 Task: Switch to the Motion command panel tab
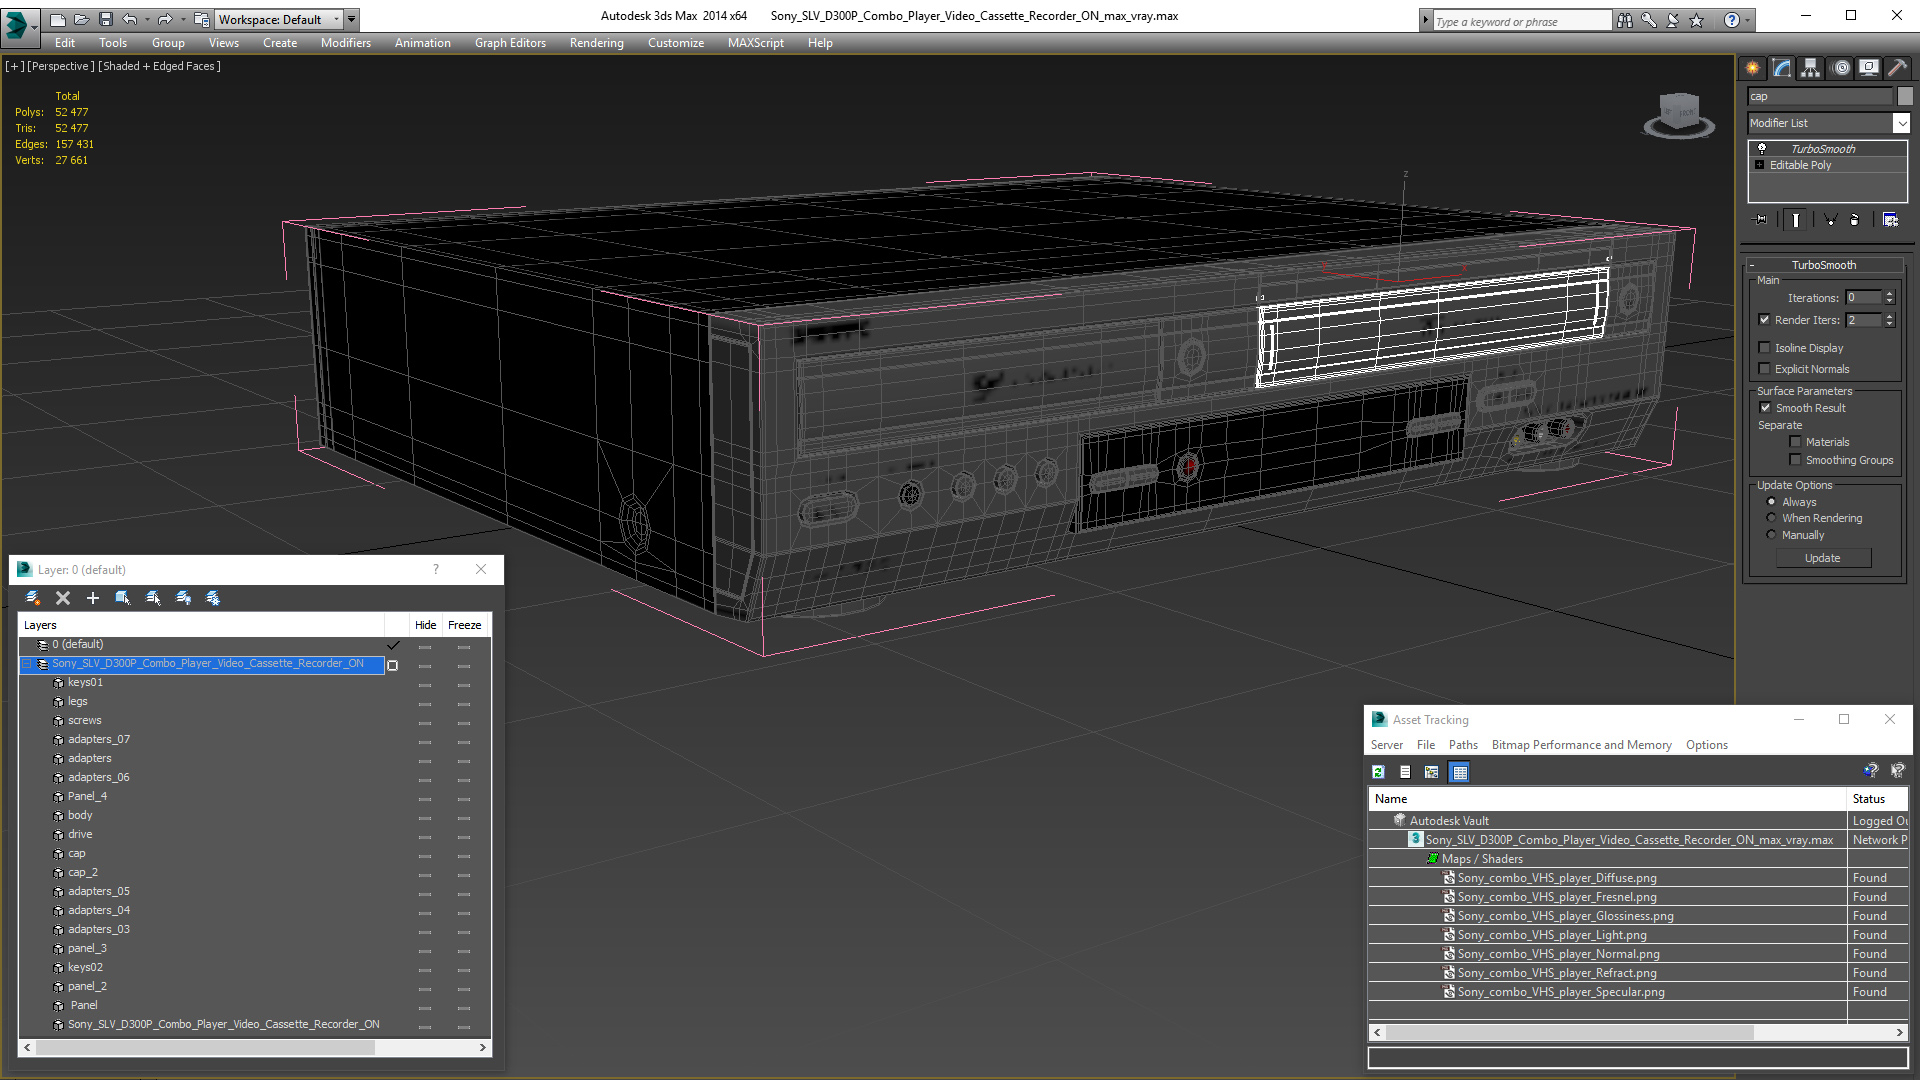(1841, 67)
